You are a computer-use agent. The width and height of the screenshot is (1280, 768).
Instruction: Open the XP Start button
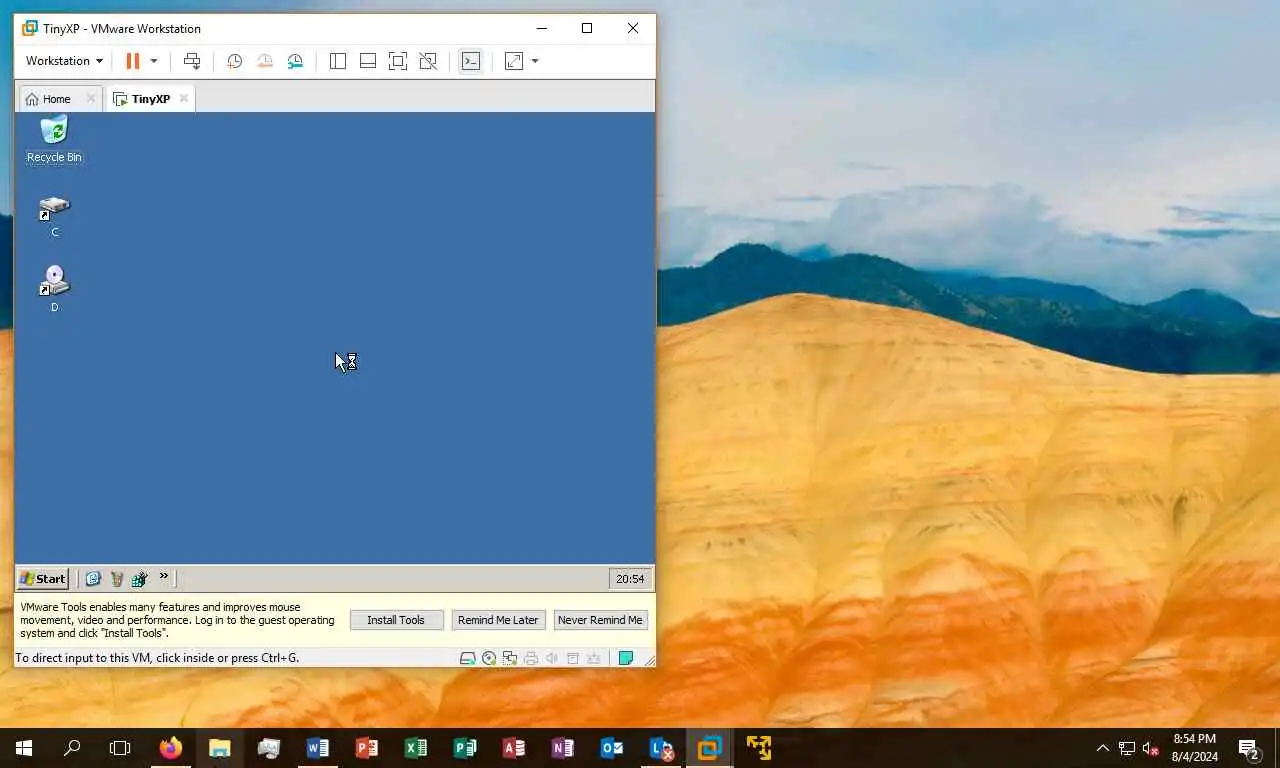[43, 578]
